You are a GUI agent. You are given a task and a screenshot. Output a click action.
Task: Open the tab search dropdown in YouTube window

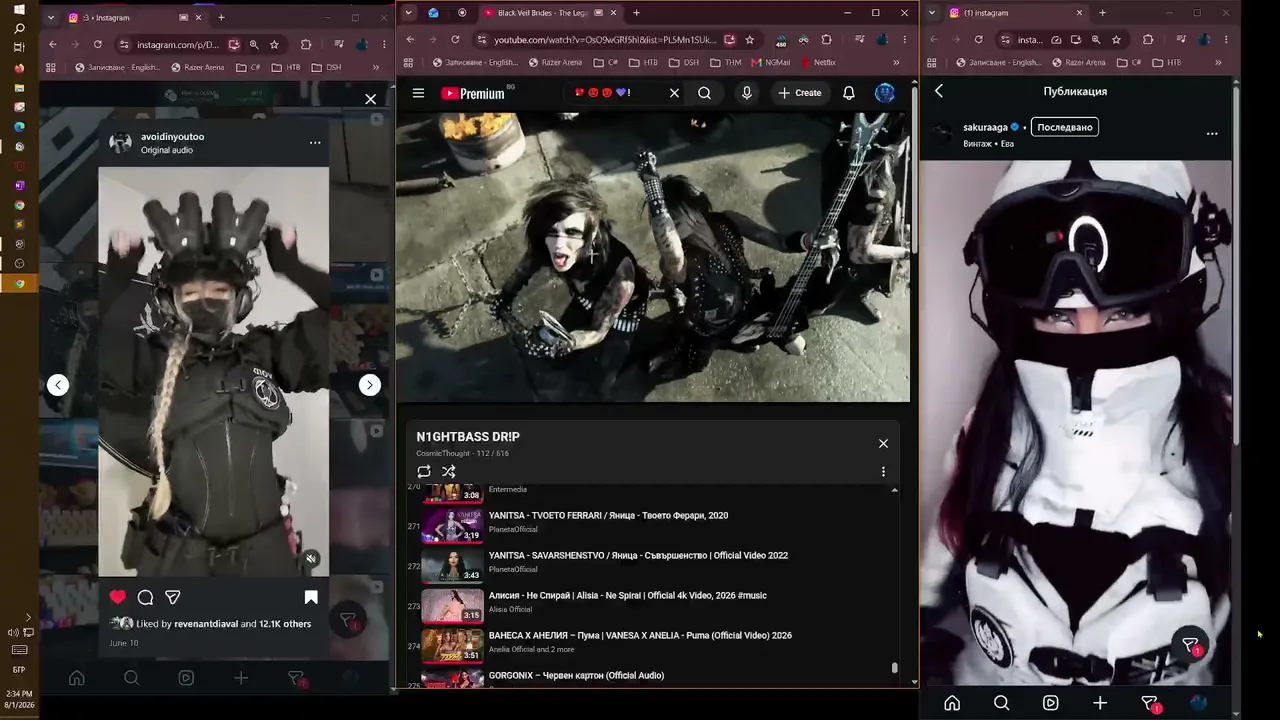[x=408, y=13]
